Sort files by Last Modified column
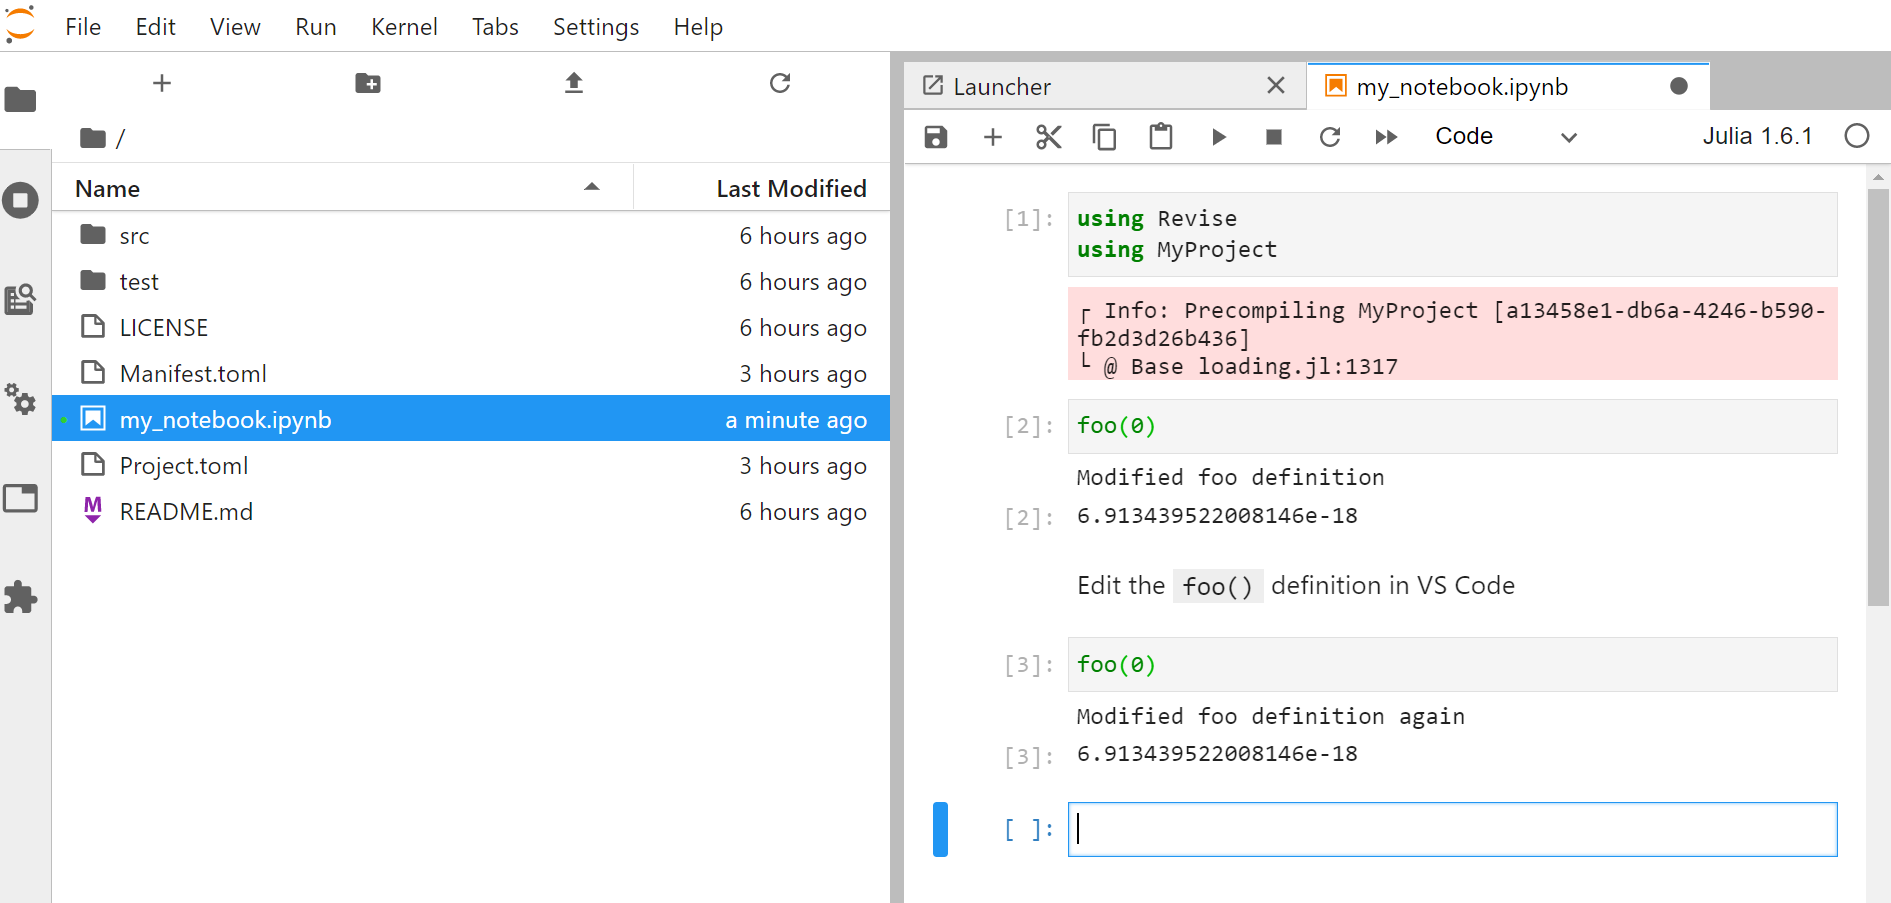Viewport: 1891px width, 903px height. coord(790,189)
